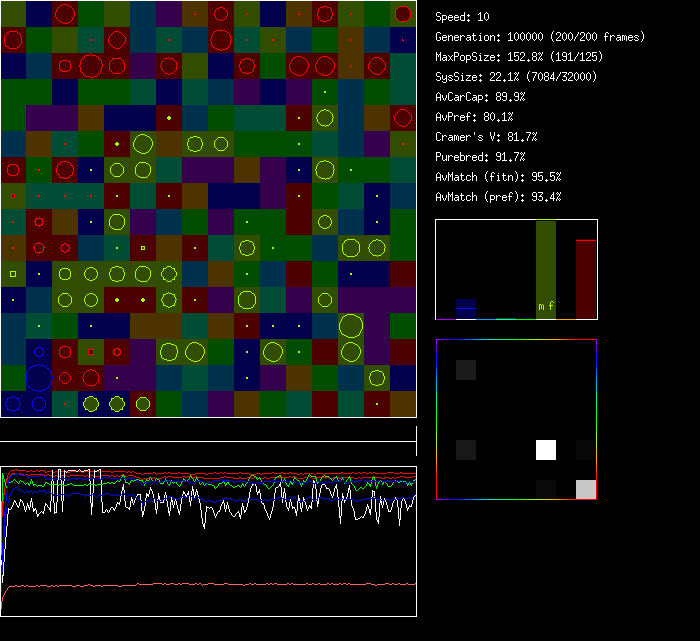
Task: Click the Cramer's V statistic
Action: (487, 137)
